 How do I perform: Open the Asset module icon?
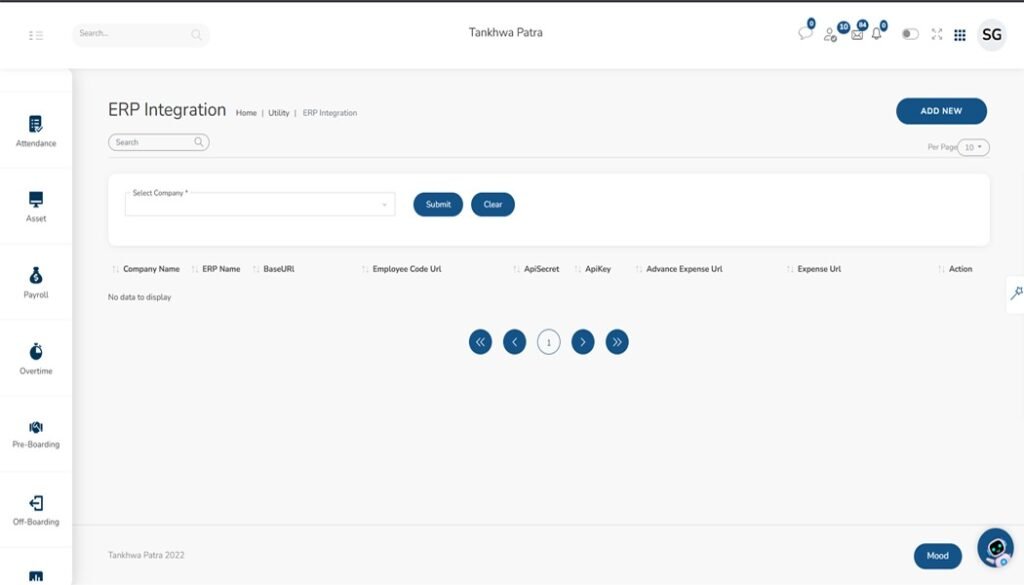tap(36, 199)
